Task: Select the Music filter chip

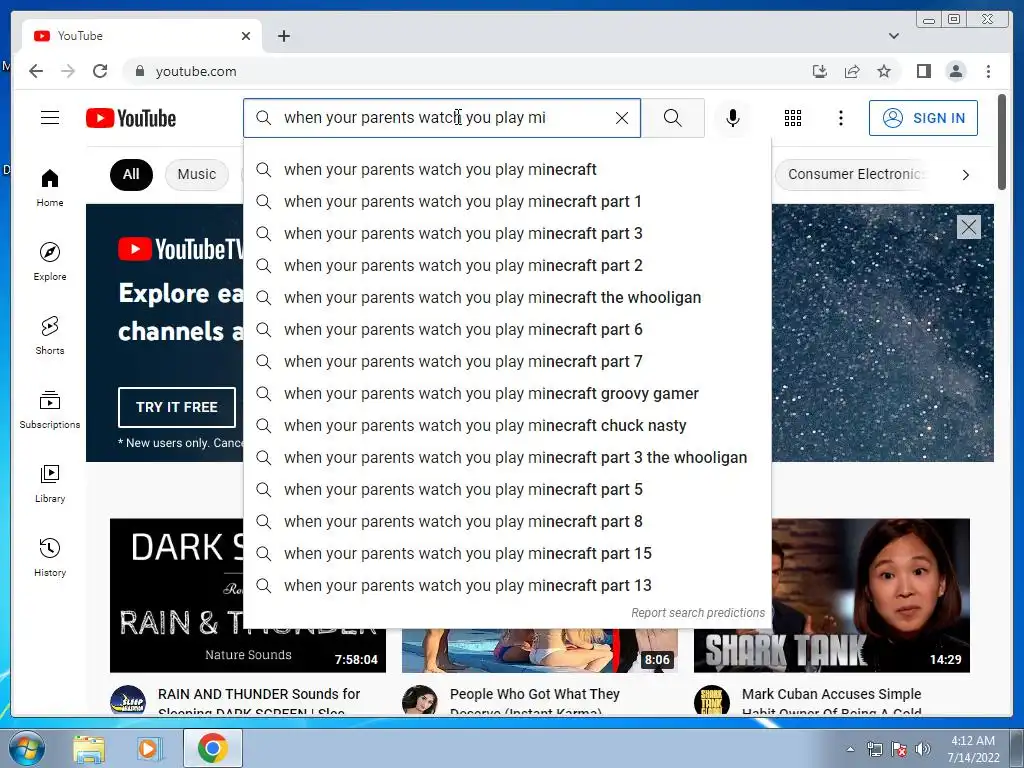Action: pyautogui.click(x=197, y=174)
